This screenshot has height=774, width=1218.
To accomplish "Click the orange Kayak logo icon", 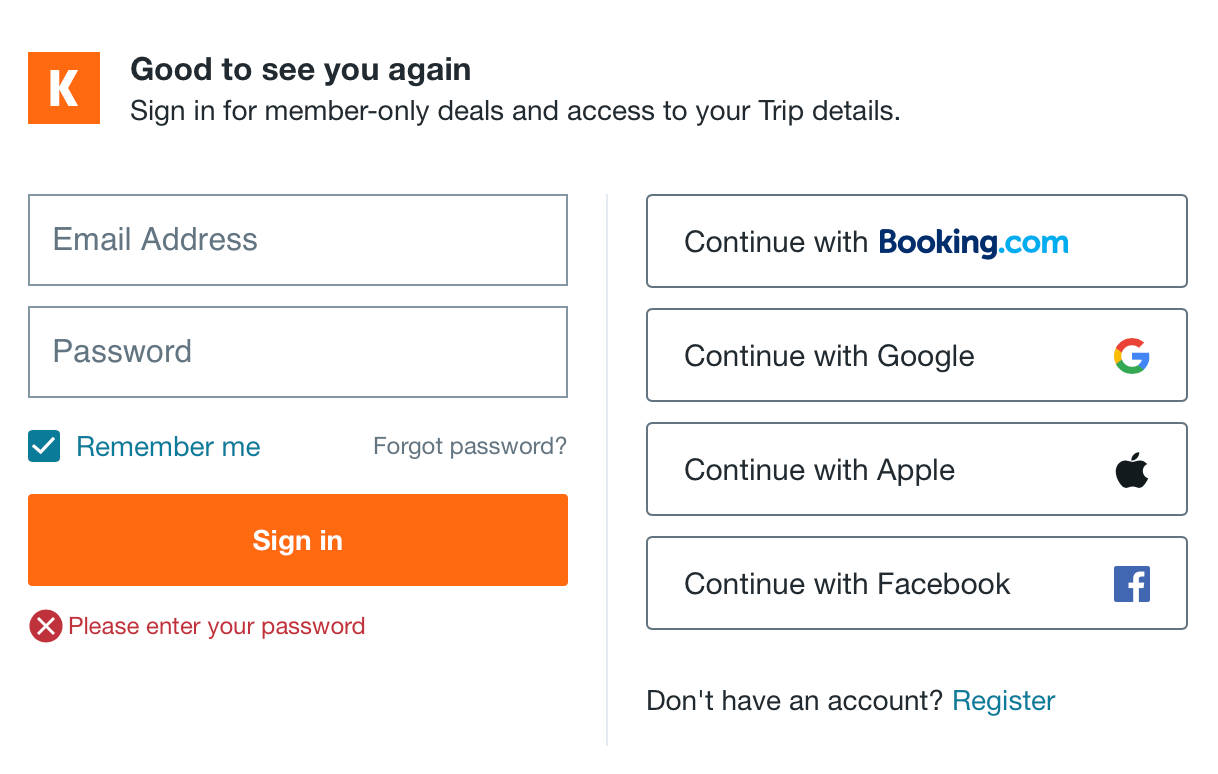I will pyautogui.click(x=63, y=88).
